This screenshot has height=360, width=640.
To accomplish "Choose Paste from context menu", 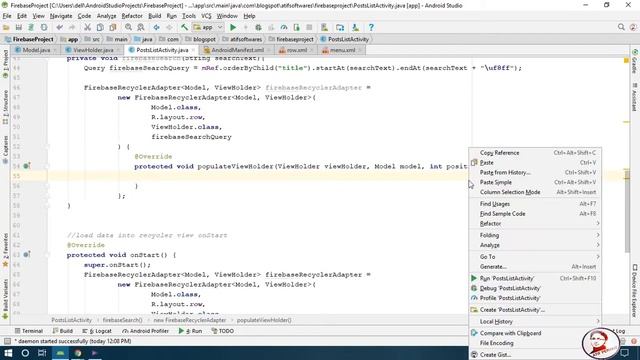I will coord(535,162).
